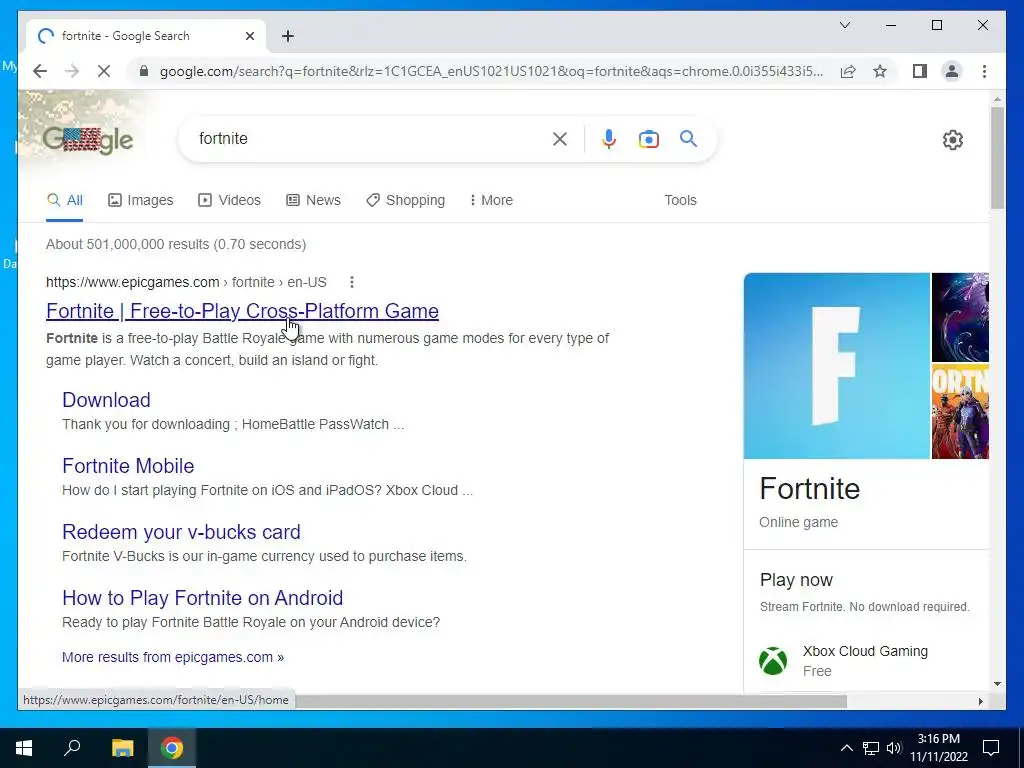The height and width of the screenshot is (768, 1024).
Task: Open Google quick settings gear
Action: (952, 140)
